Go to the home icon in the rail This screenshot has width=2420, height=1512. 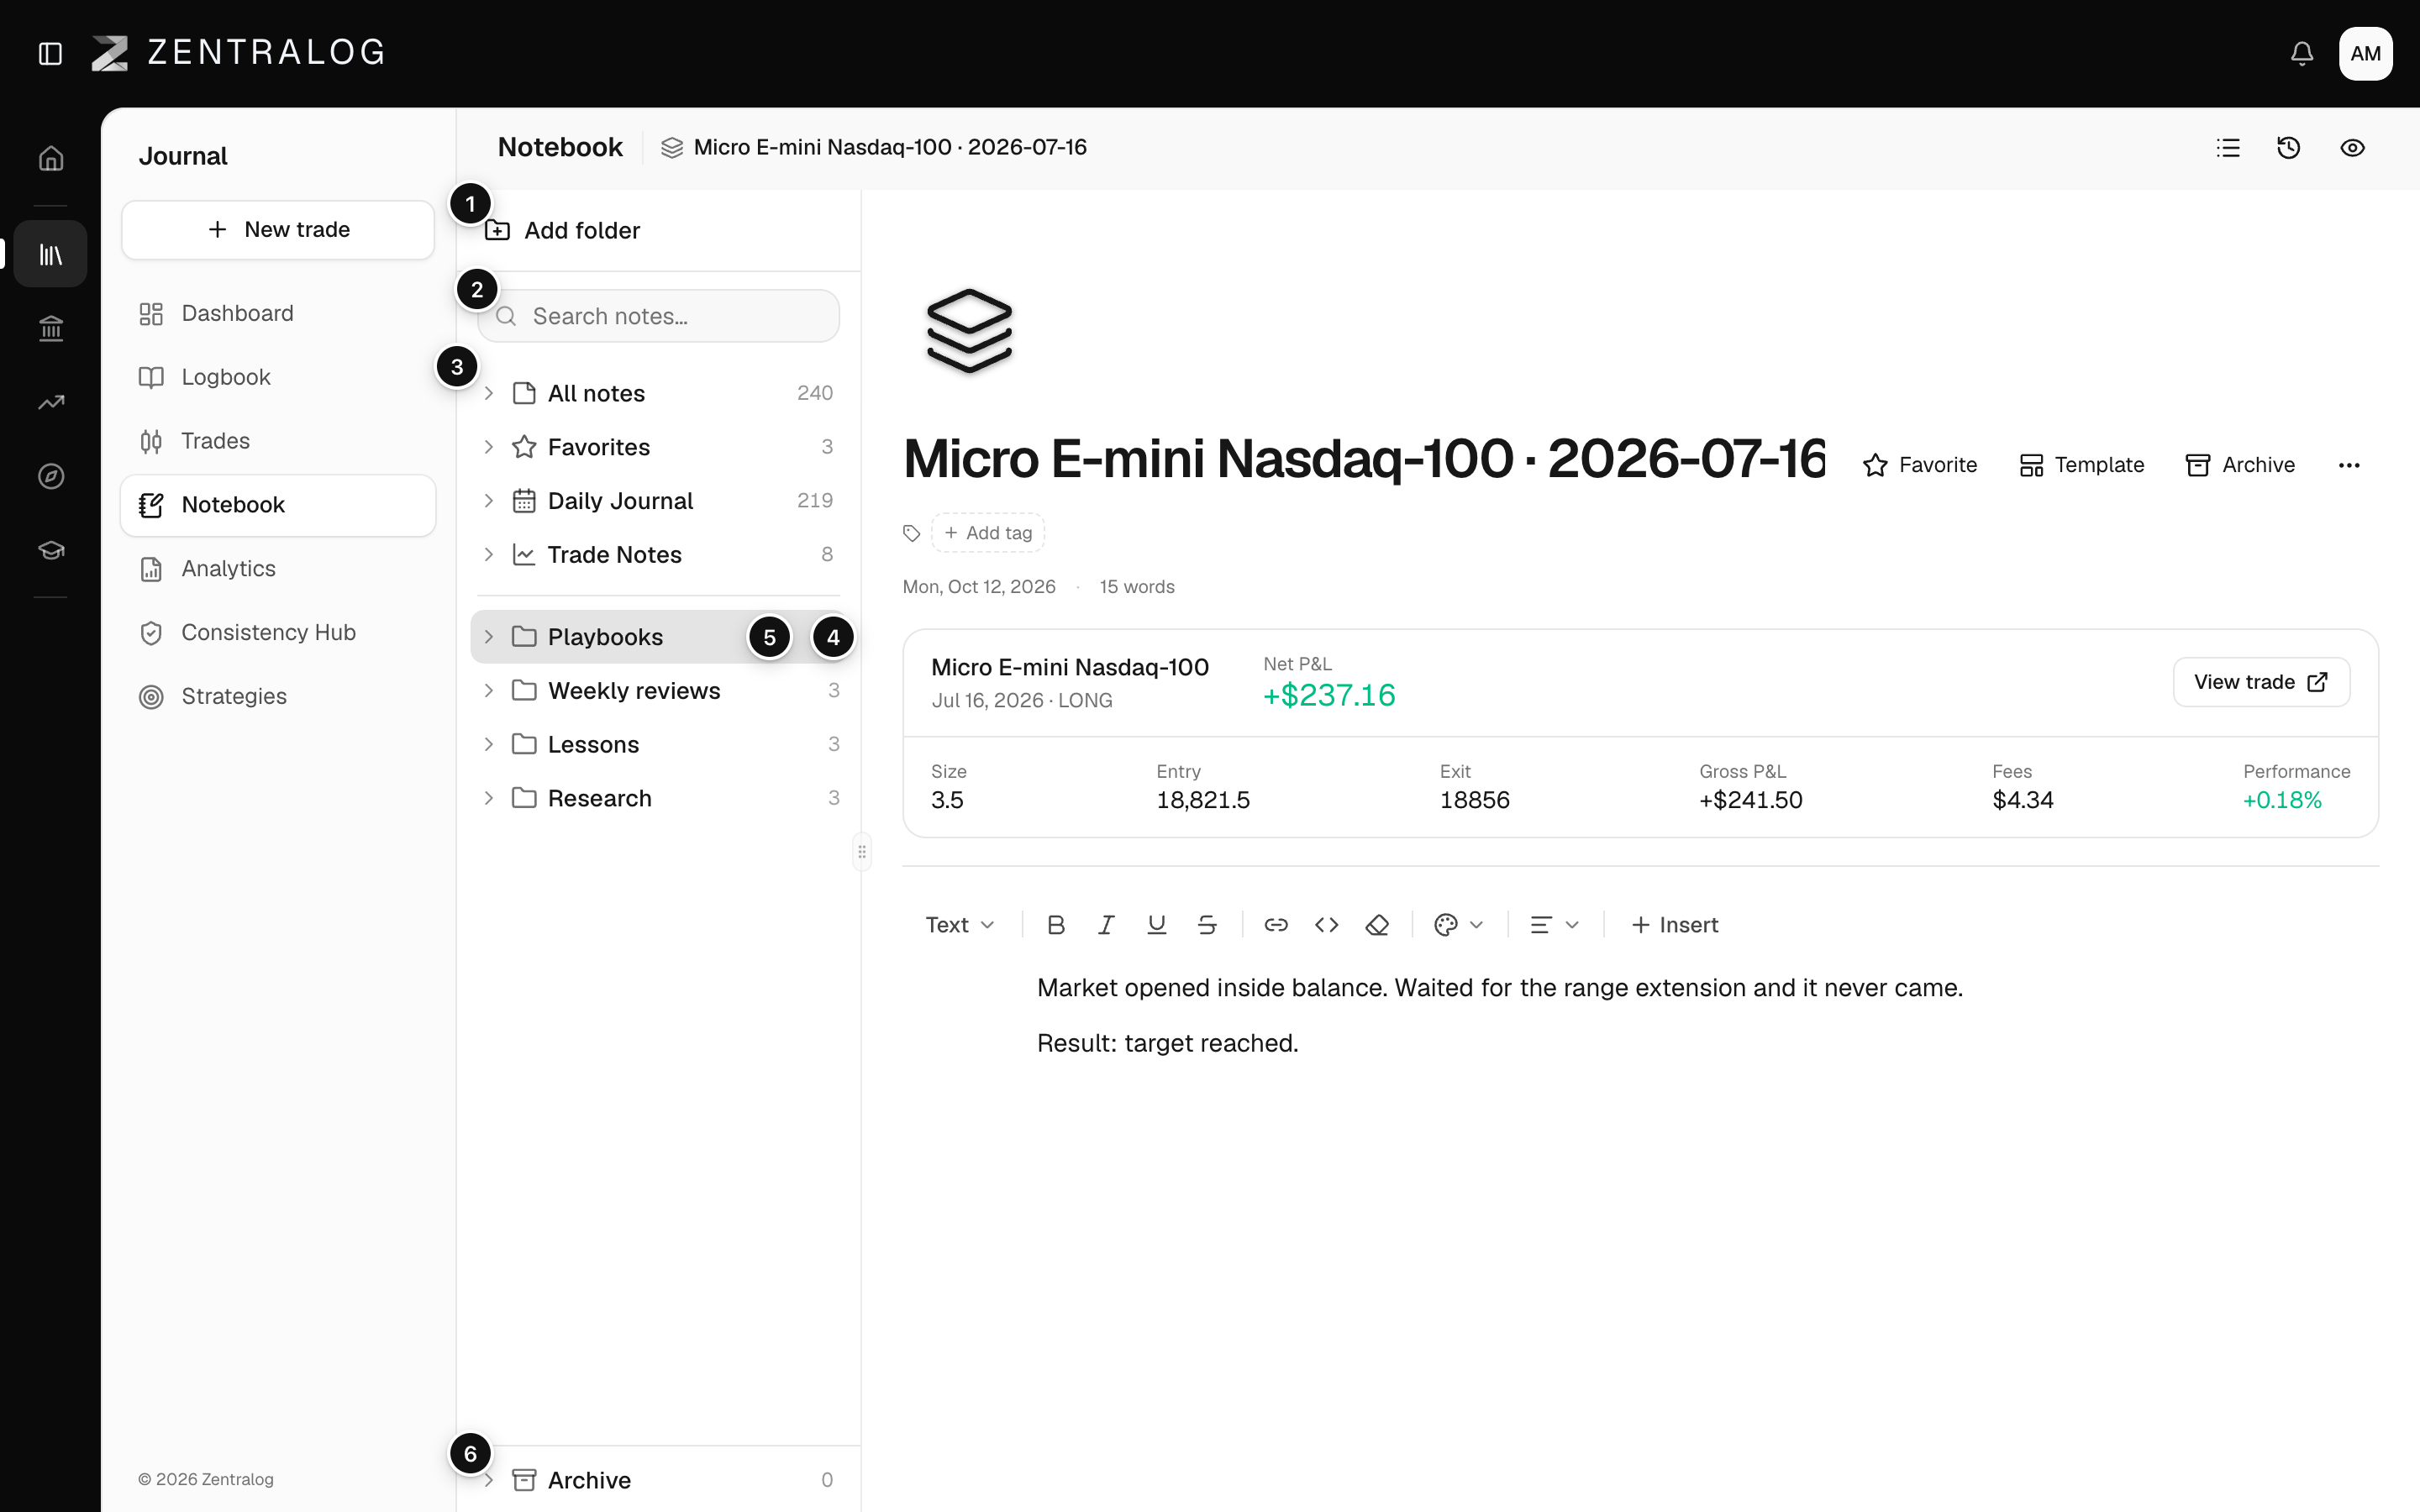pyautogui.click(x=51, y=159)
